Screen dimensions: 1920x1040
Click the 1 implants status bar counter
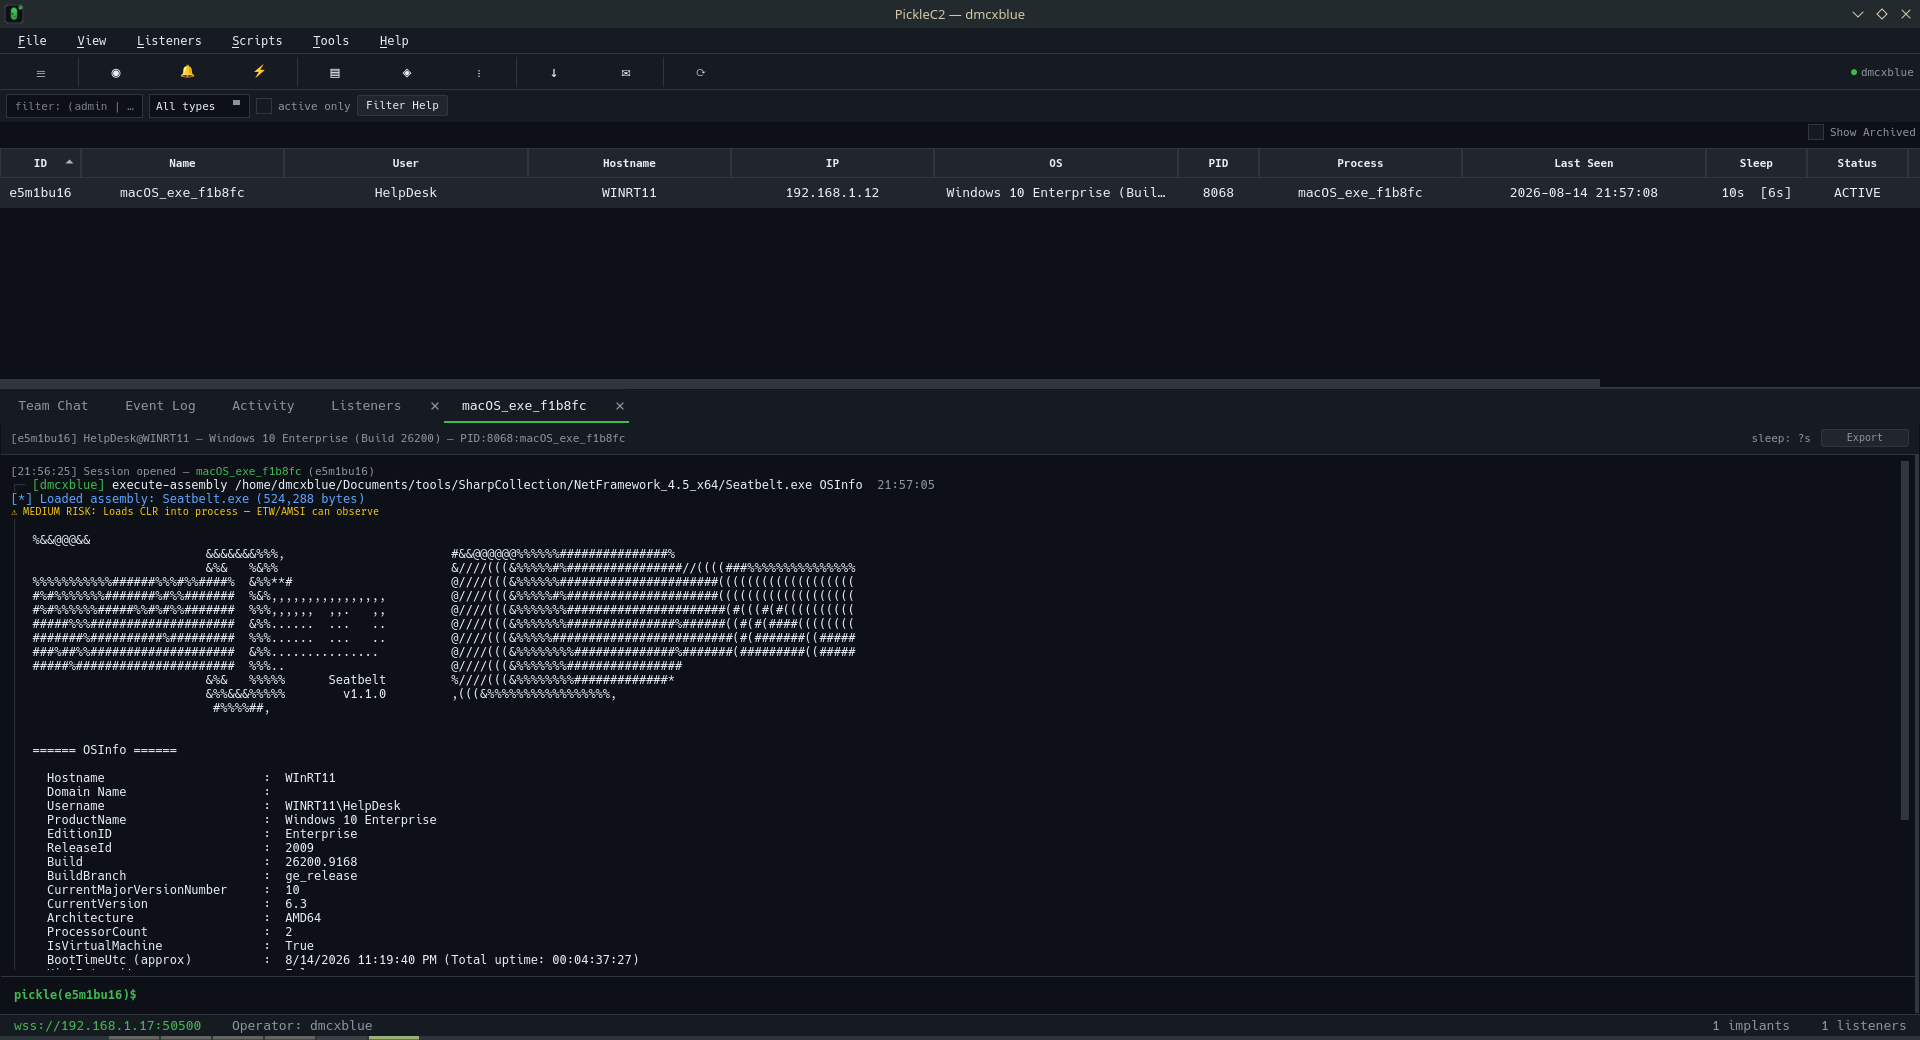point(1750,1026)
